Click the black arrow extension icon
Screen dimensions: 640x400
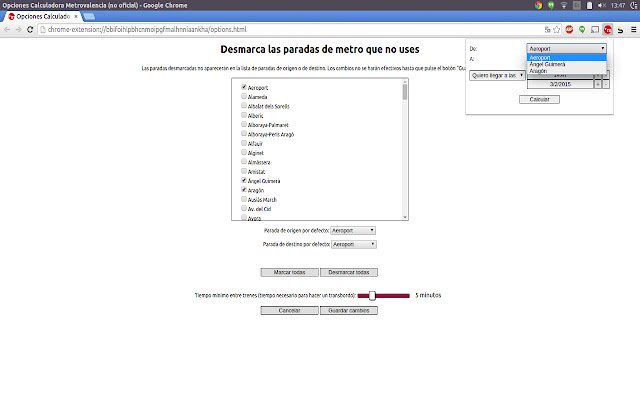(x=620, y=30)
